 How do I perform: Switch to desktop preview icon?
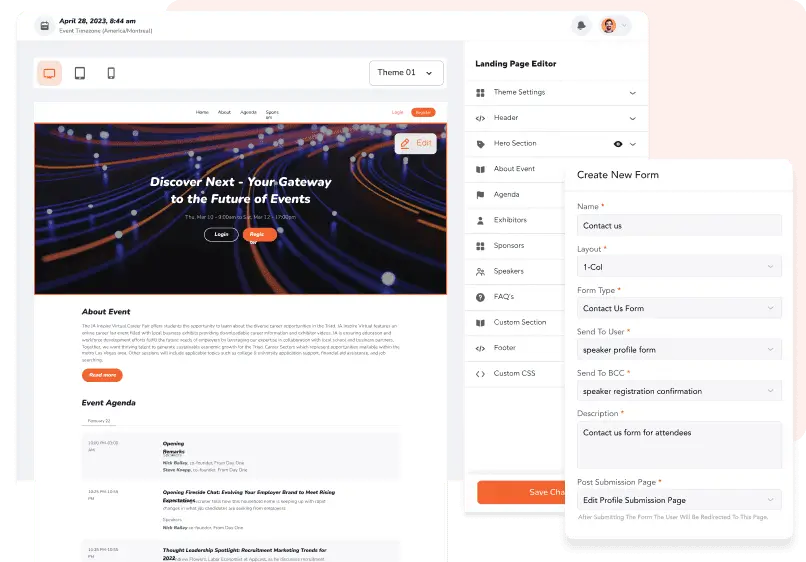[x=49, y=73]
